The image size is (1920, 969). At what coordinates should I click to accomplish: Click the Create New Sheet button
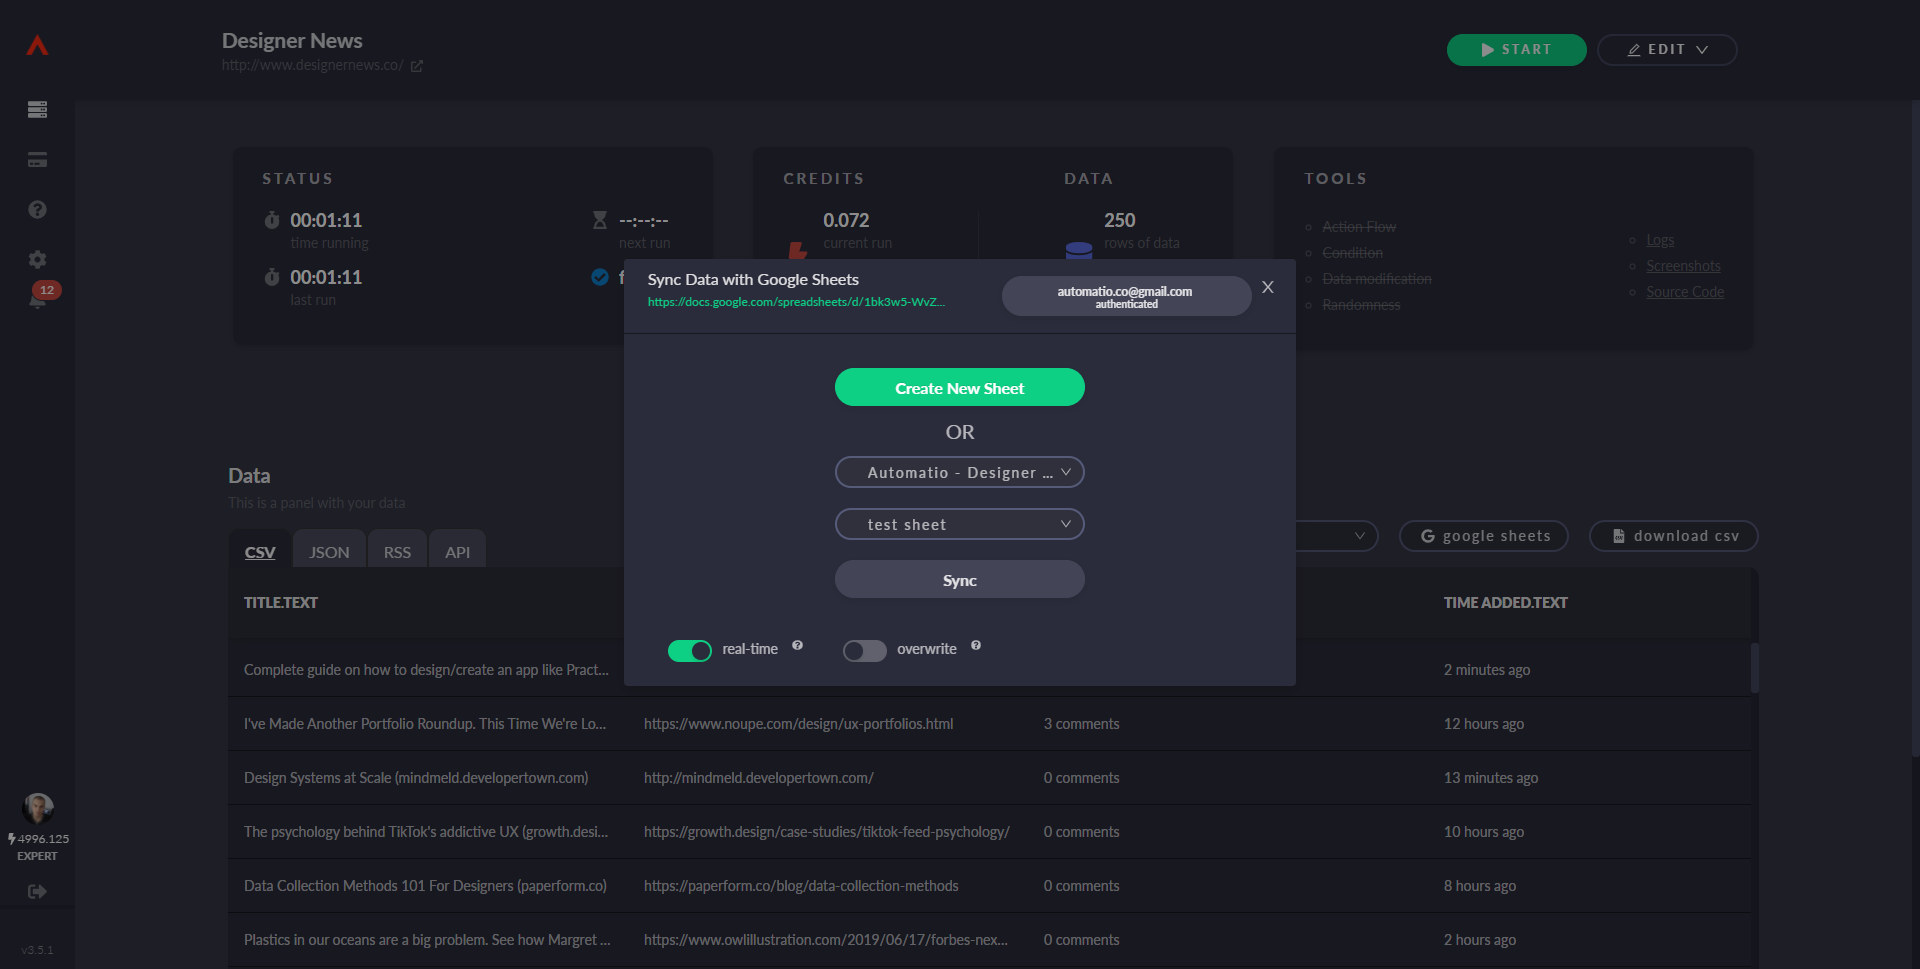(959, 388)
